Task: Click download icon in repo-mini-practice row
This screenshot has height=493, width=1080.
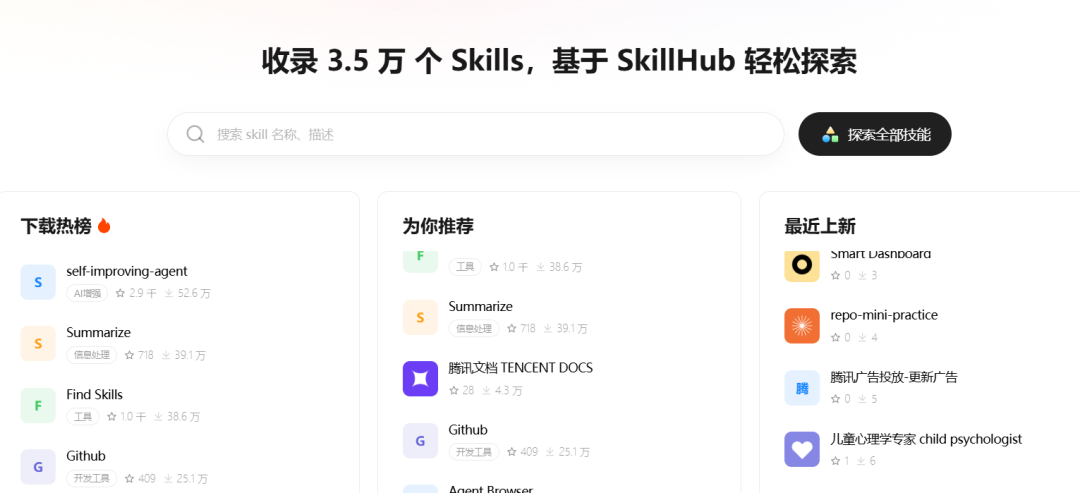Action: (861, 337)
